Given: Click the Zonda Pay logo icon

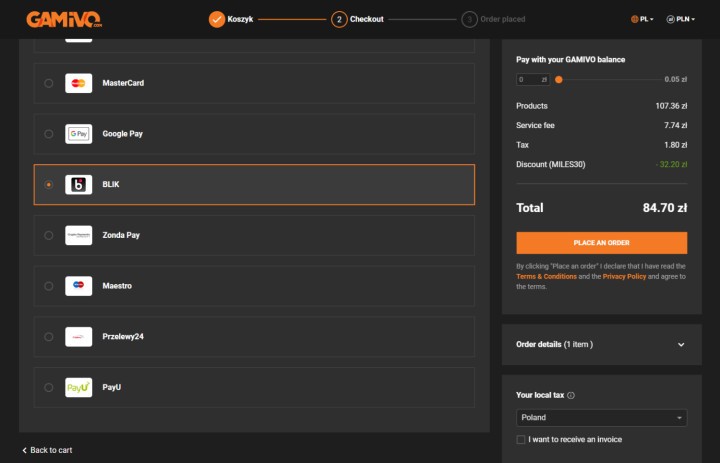Looking at the screenshot, I should pos(79,235).
